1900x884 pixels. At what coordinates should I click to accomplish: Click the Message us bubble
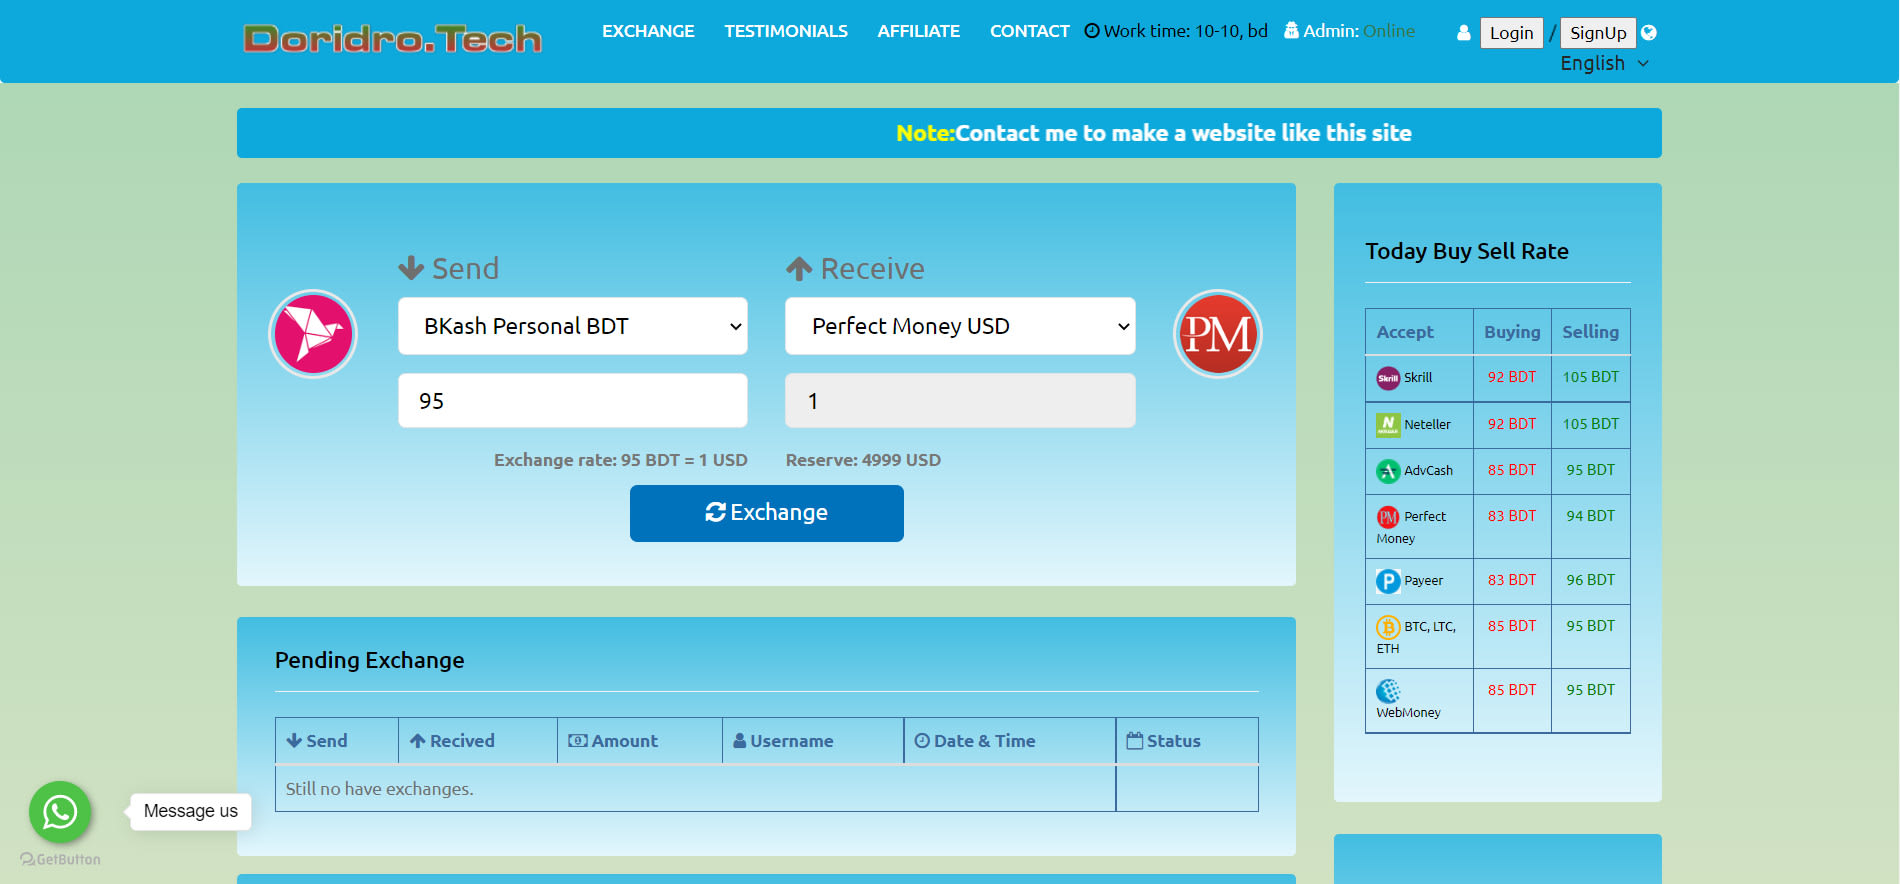pos(191,811)
